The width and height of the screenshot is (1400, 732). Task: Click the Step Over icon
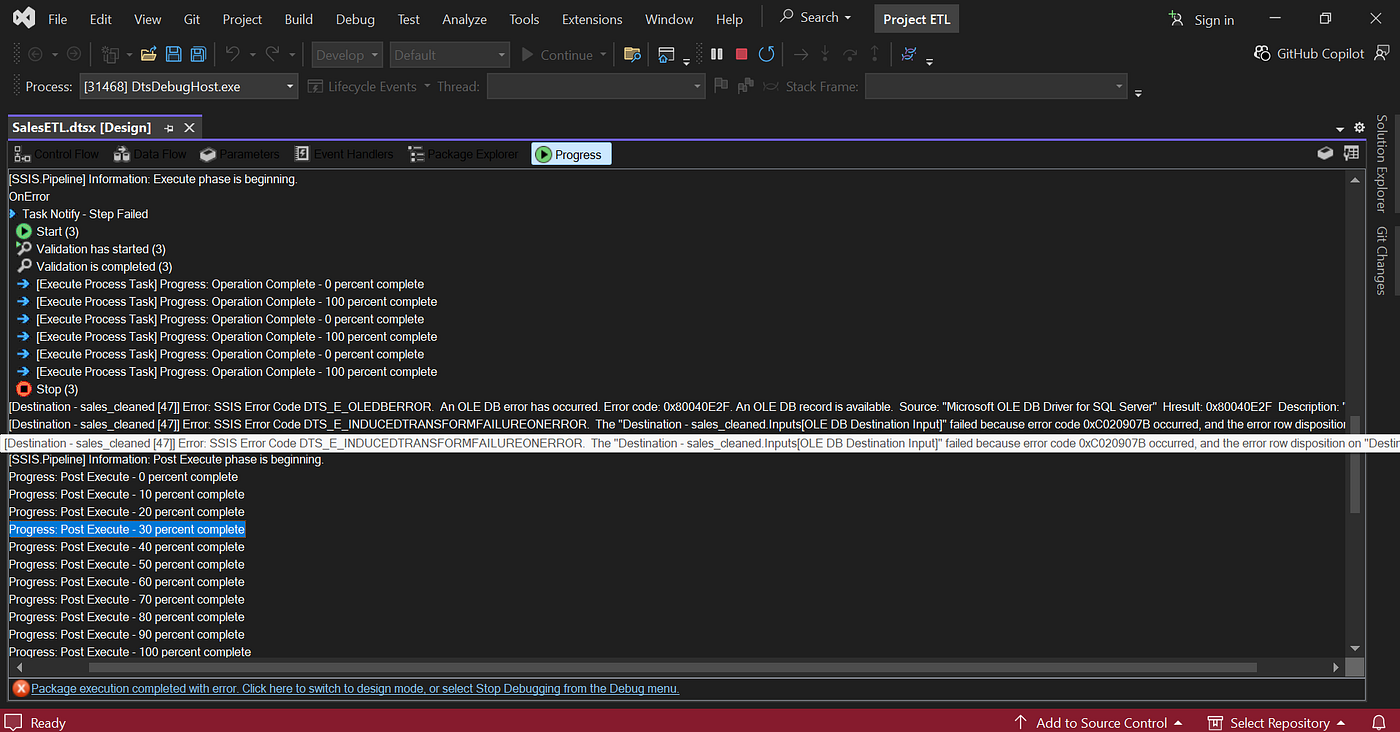(850, 55)
